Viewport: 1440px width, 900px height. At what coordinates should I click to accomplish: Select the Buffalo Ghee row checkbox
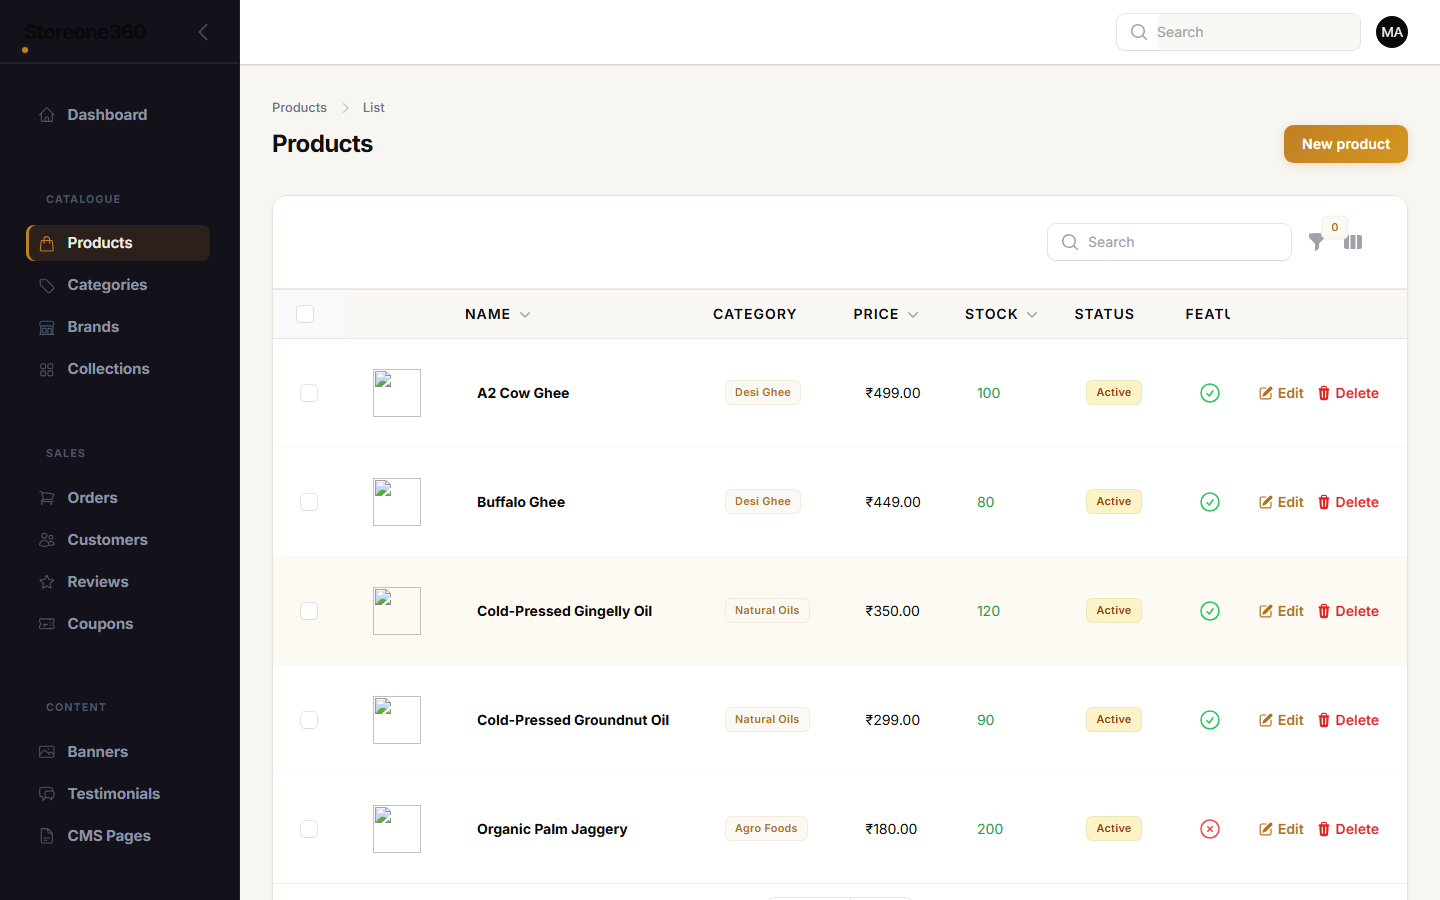[309, 502]
